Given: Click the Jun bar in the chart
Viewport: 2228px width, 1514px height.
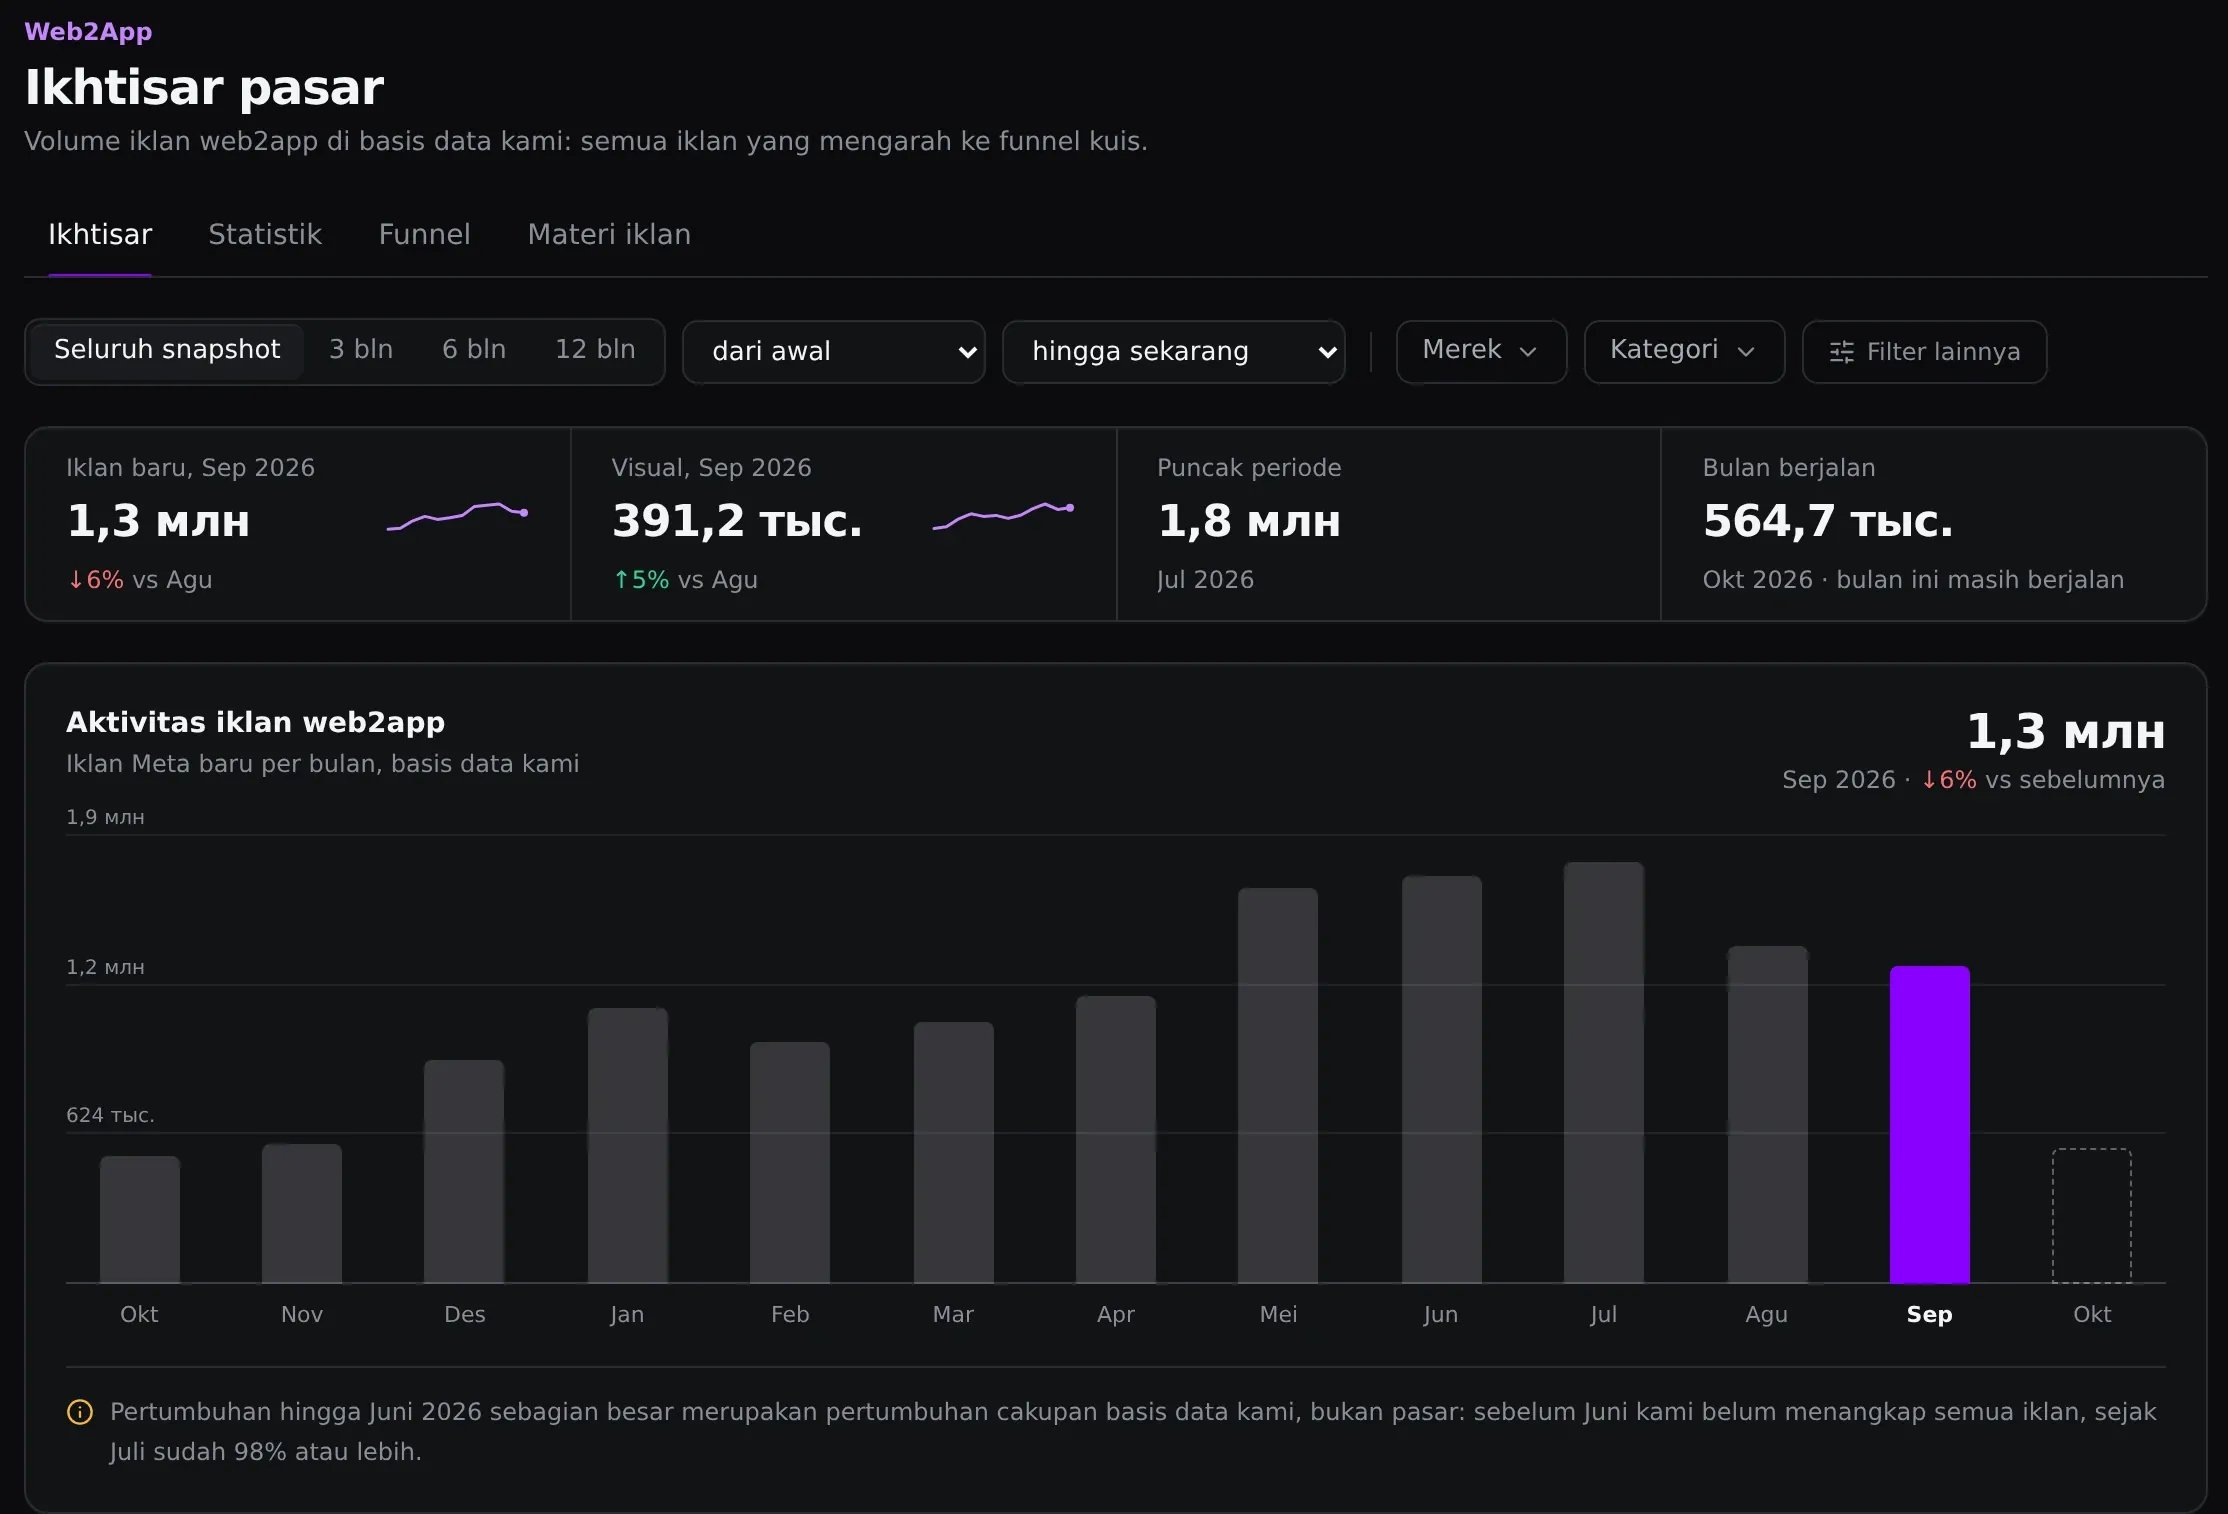Looking at the screenshot, I should pyautogui.click(x=1441, y=1080).
